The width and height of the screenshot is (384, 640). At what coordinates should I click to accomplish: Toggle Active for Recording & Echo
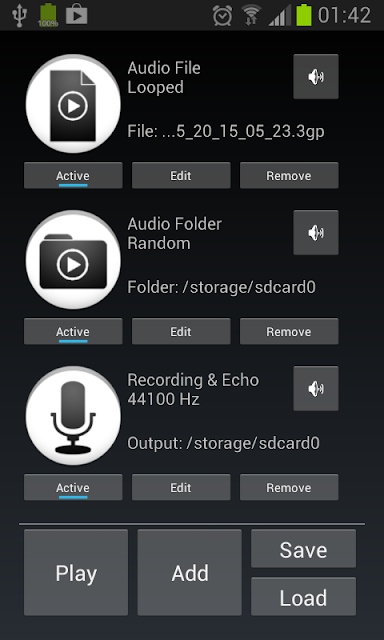(x=73, y=487)
